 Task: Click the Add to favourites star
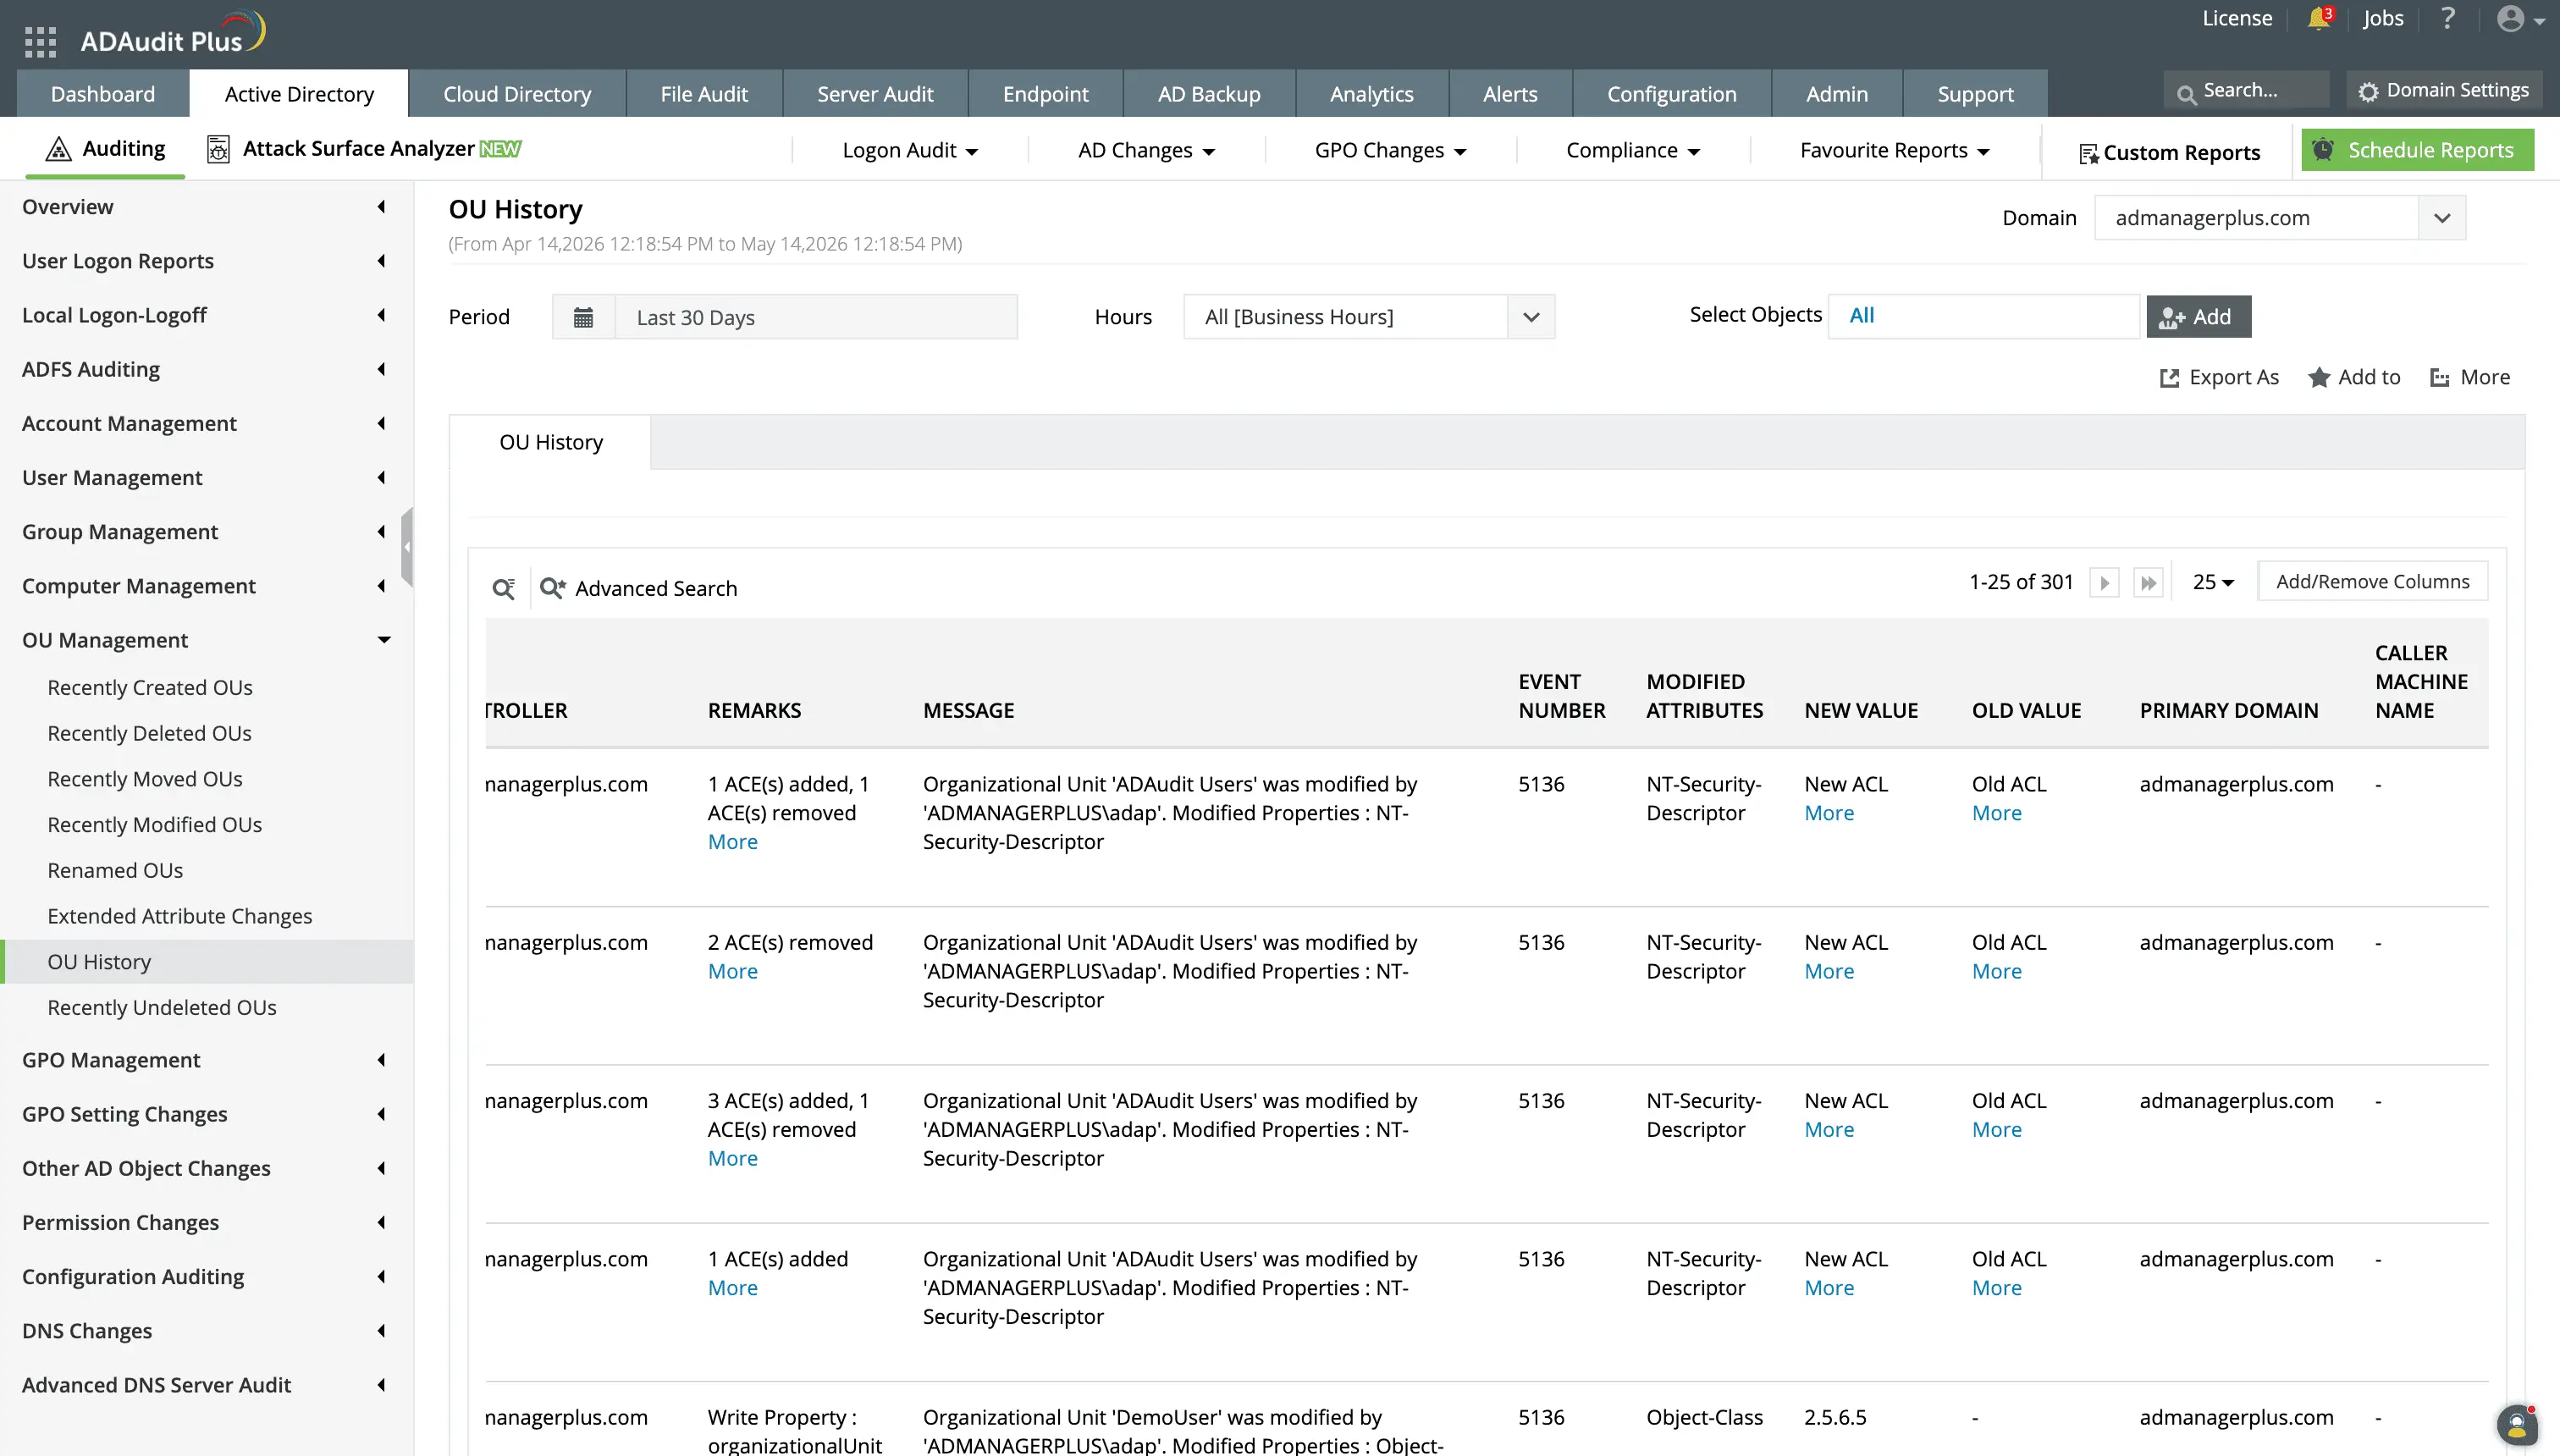pos(2319,377)
